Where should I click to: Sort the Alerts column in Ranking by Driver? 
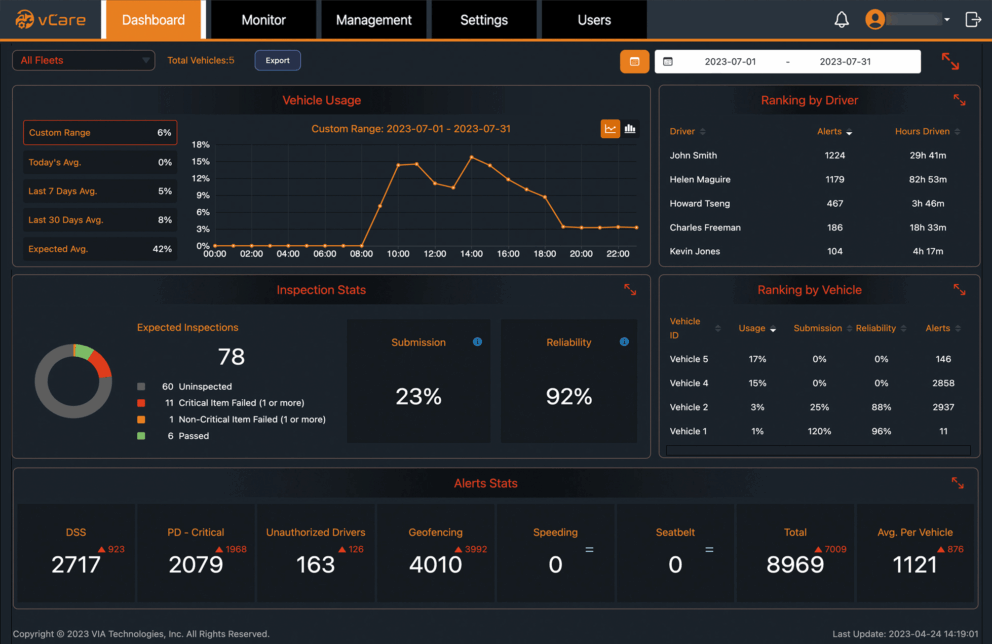[x=837, y=131]
